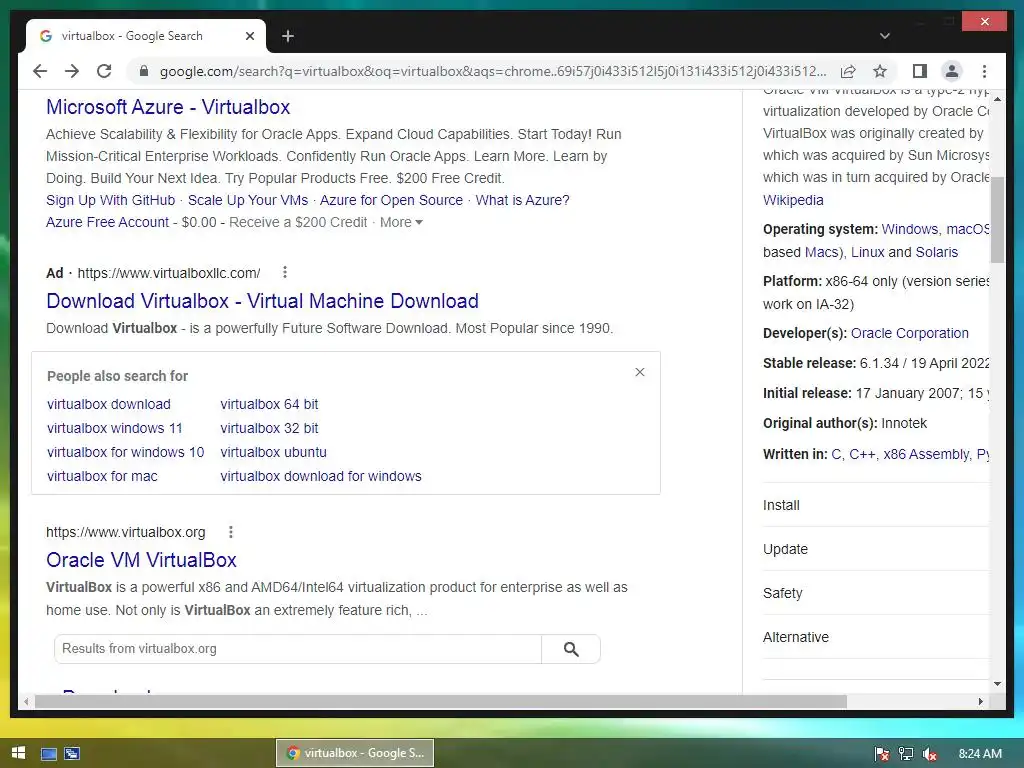Open the Oracle Corporation developer link
The width and height of the screenshot is (1024, 768).
click(910, 333)
